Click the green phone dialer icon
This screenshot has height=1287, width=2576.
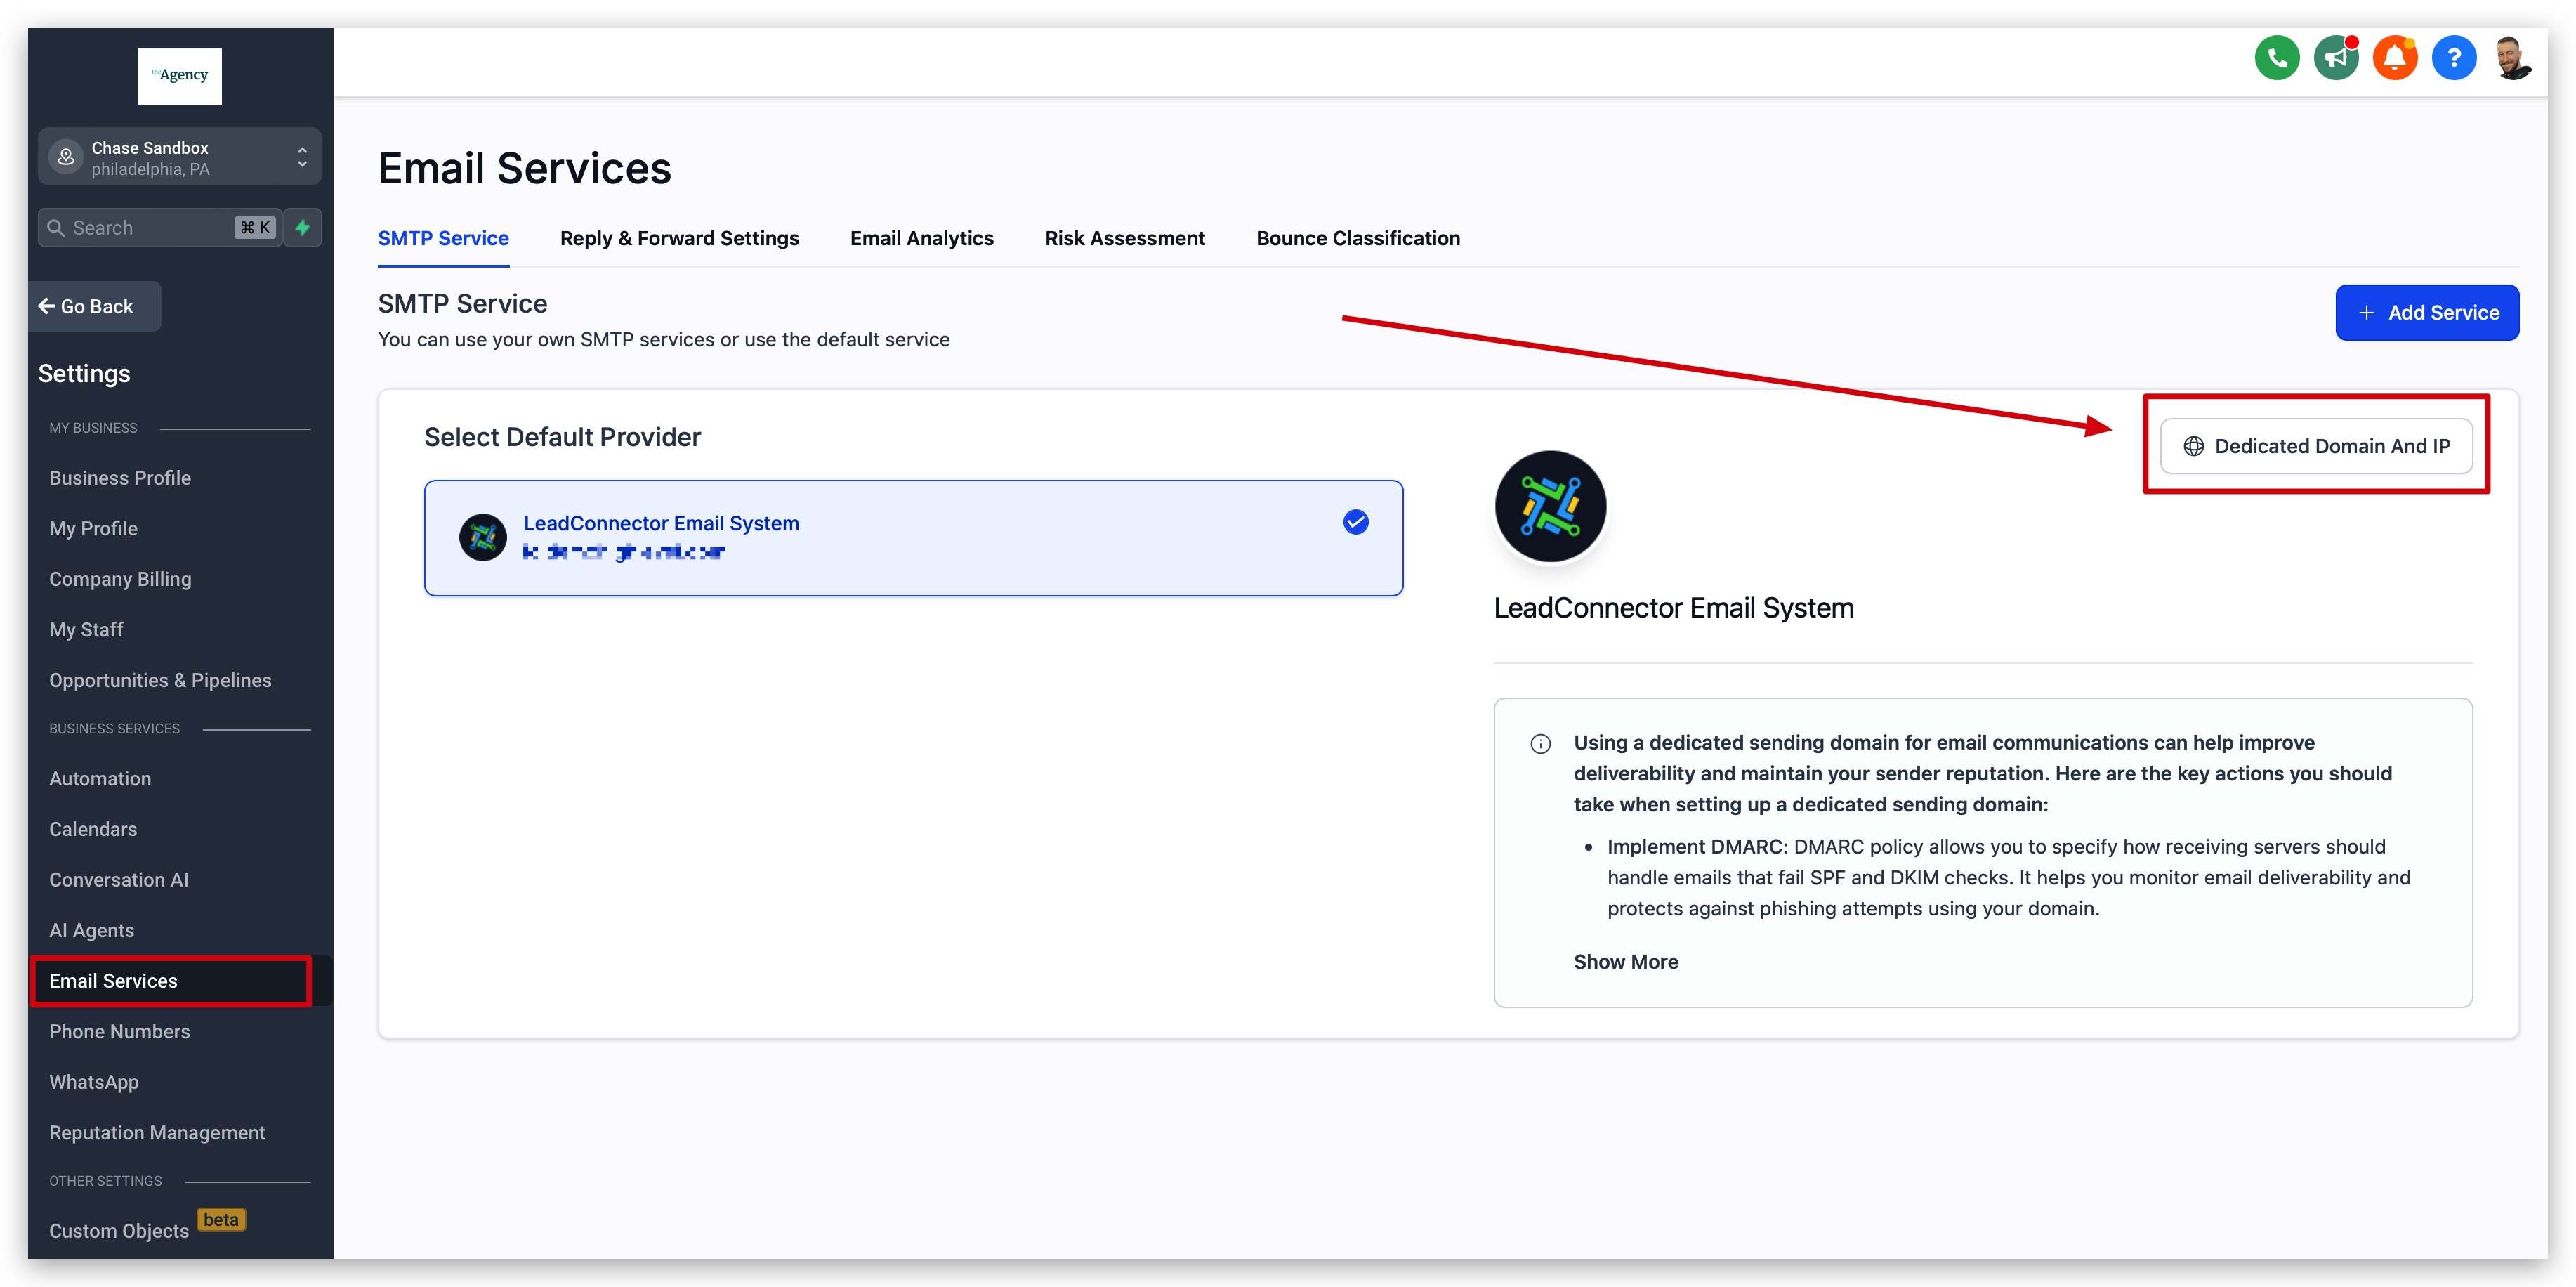[x=2276, y=58]
